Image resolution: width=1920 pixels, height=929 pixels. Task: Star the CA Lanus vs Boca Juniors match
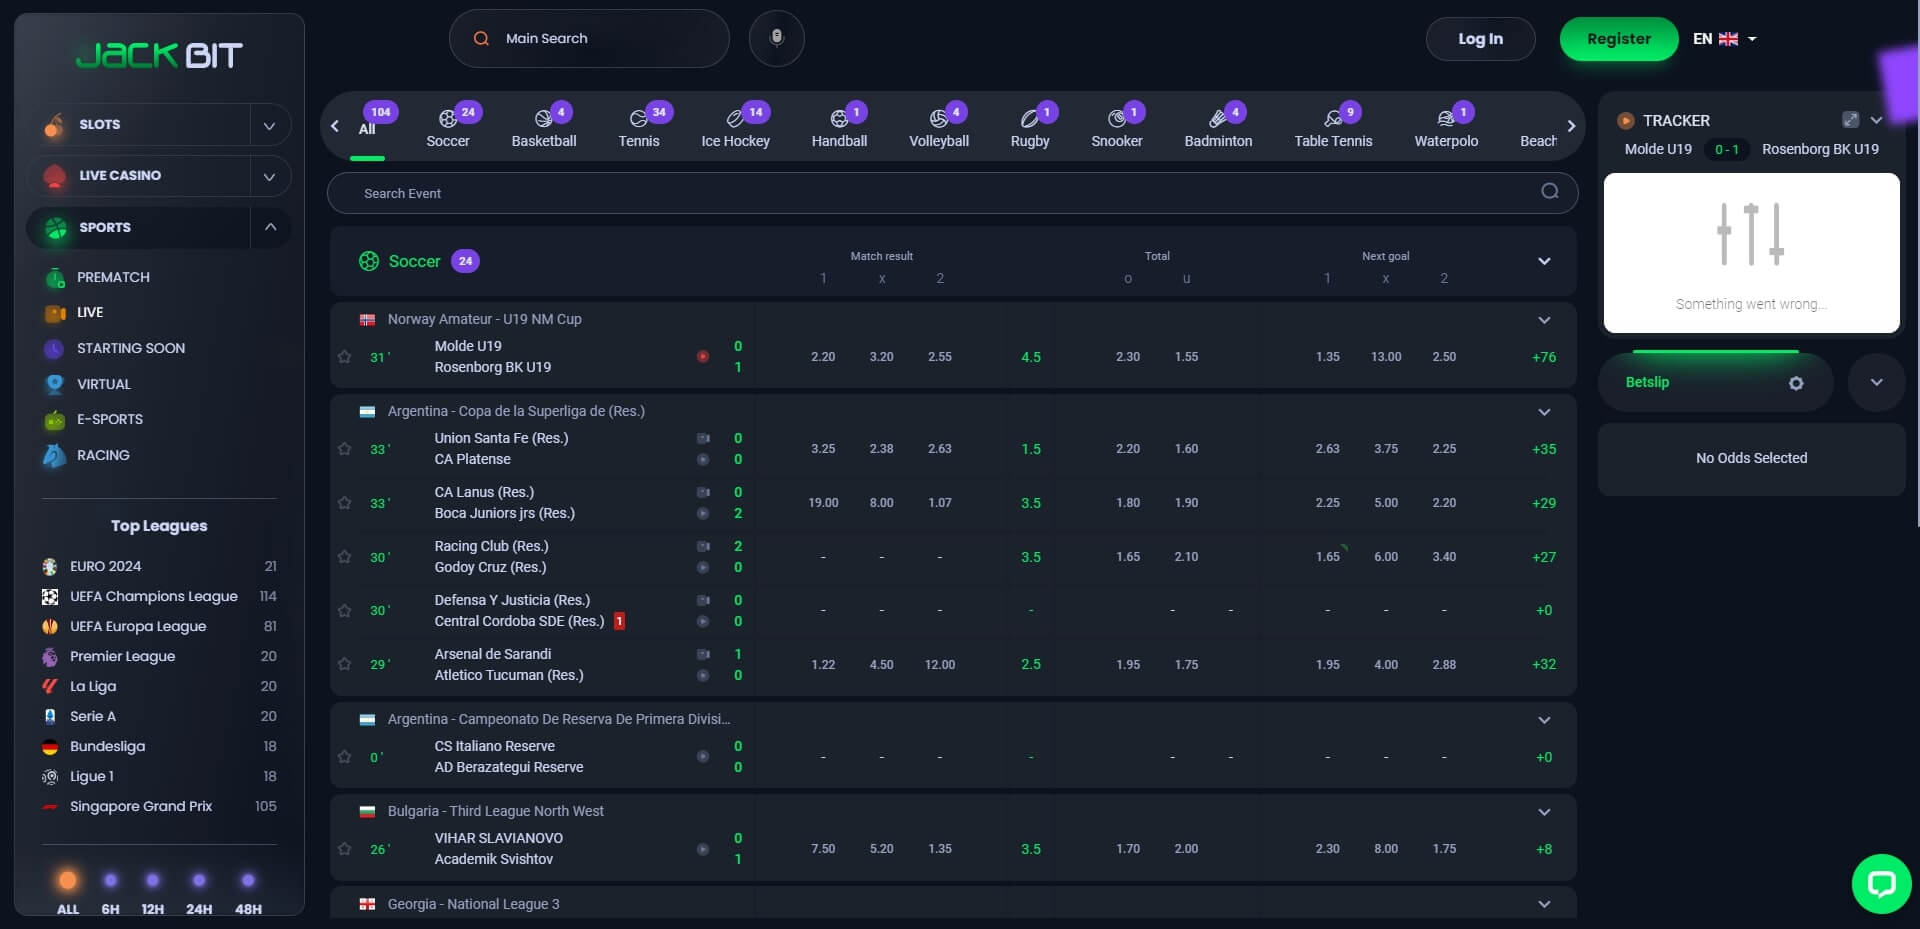click(345, 503)
